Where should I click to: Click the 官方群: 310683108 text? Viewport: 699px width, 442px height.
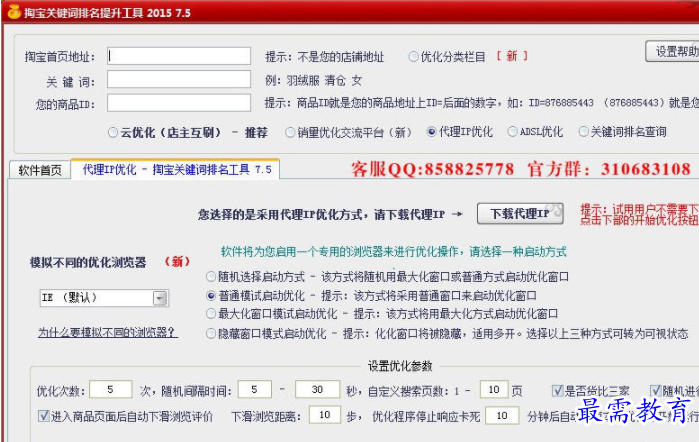[x=609, y=169]
